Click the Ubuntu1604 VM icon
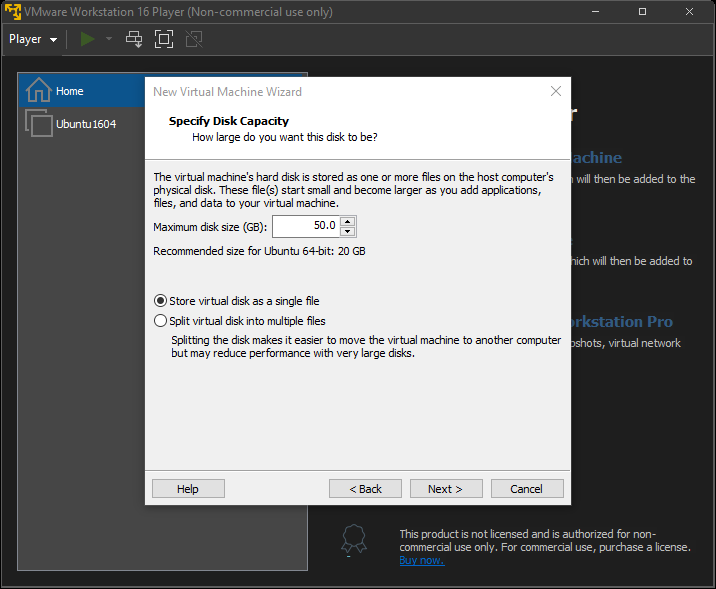This screenshot has width=716, height=589. [x=39, y=123]
